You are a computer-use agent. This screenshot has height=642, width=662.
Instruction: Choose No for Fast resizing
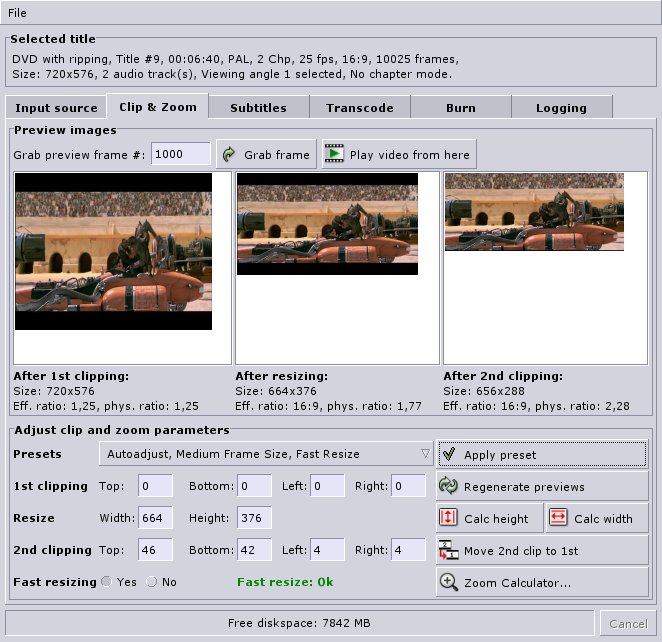tap(152, 582)
